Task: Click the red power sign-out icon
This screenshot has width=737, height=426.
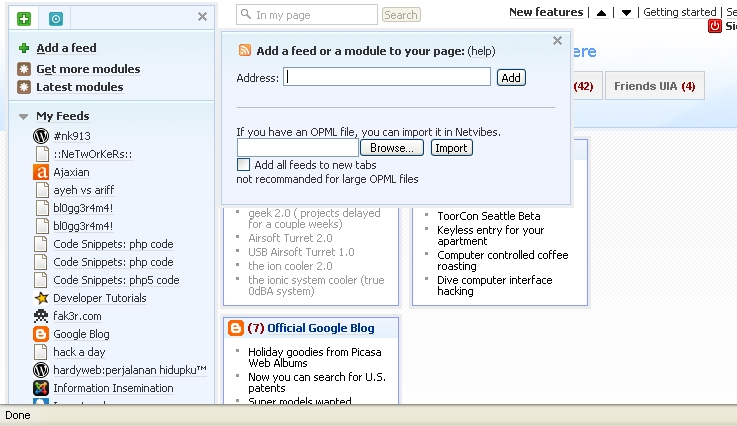Action: (x=714, y=26)
